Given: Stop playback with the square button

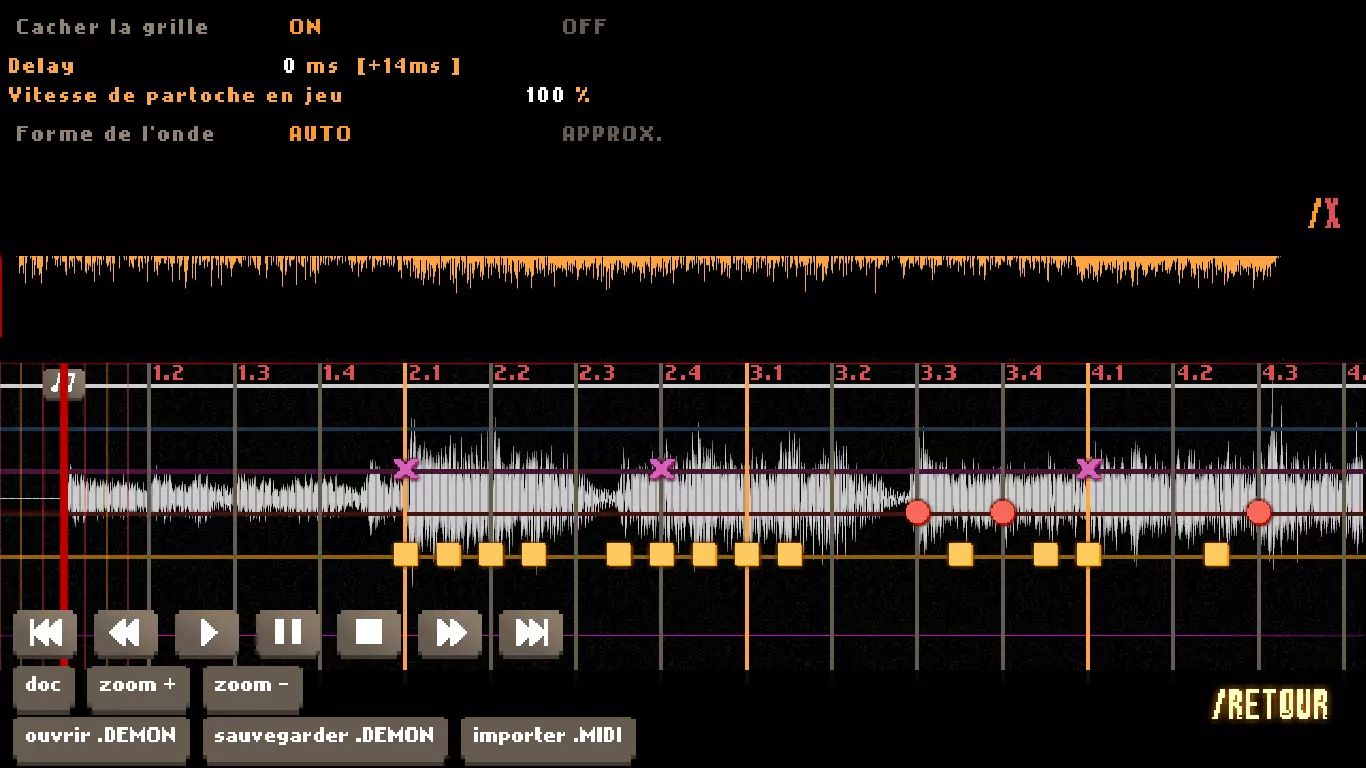Looking at the screenshot, I should coord(369,632).
